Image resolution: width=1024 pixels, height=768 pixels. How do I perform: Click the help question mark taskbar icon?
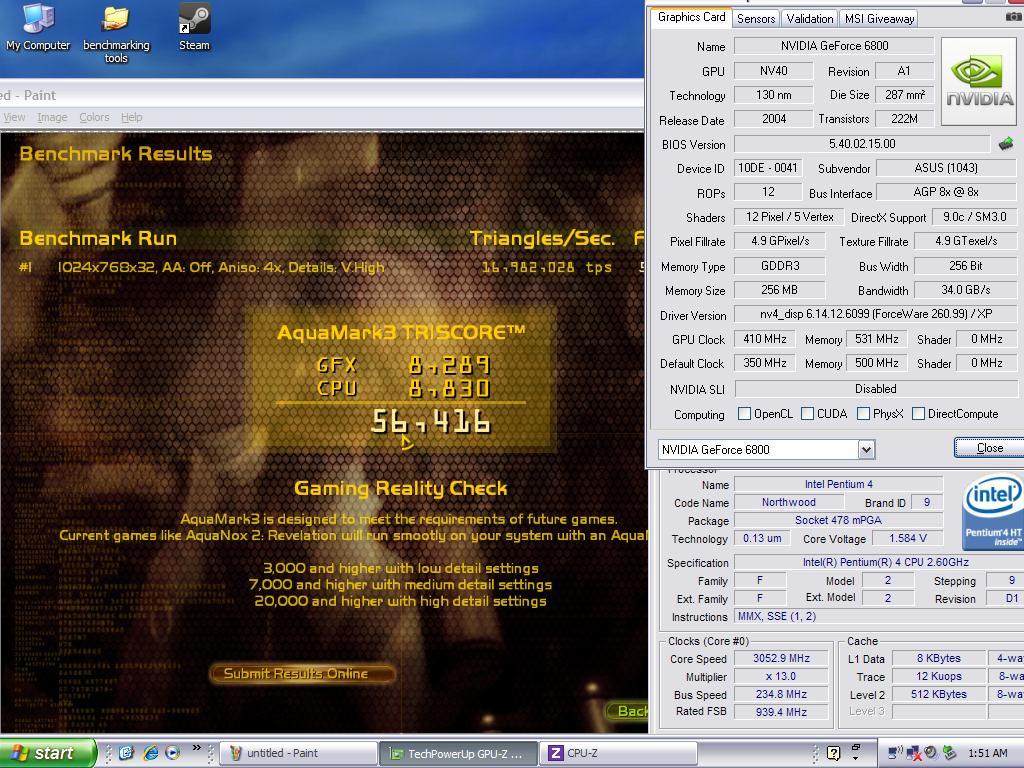[833, 753]
